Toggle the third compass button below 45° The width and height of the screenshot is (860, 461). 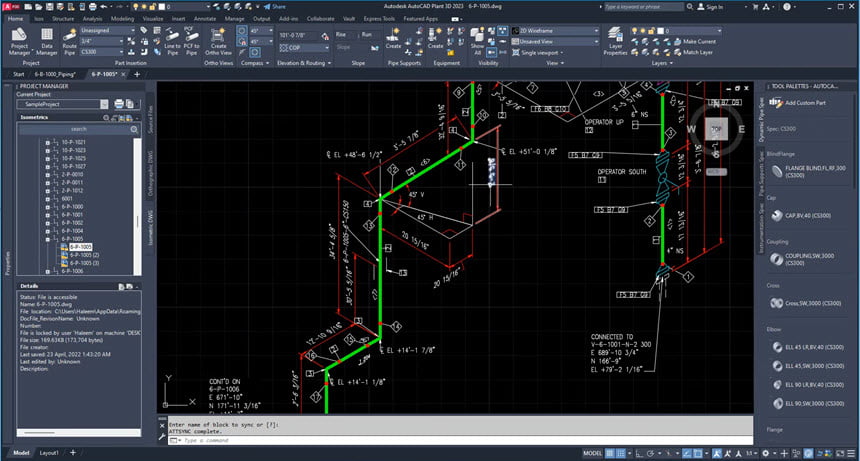[x=255, y=53]
